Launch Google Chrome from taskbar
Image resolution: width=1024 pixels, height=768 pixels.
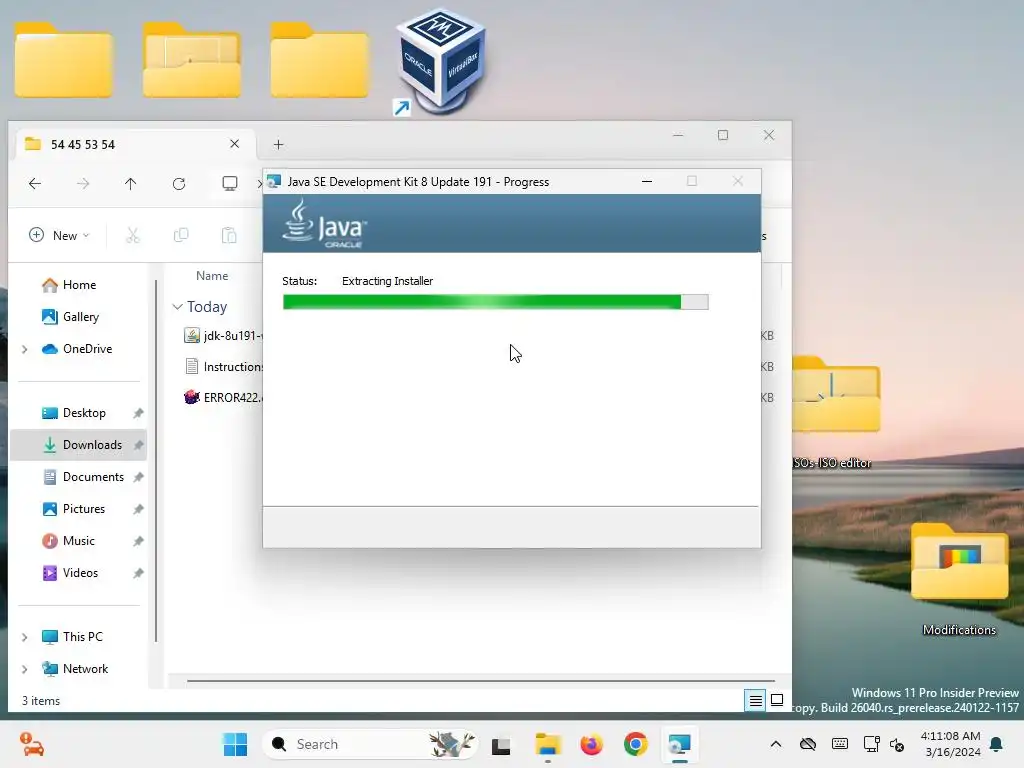tap(635, 744)
